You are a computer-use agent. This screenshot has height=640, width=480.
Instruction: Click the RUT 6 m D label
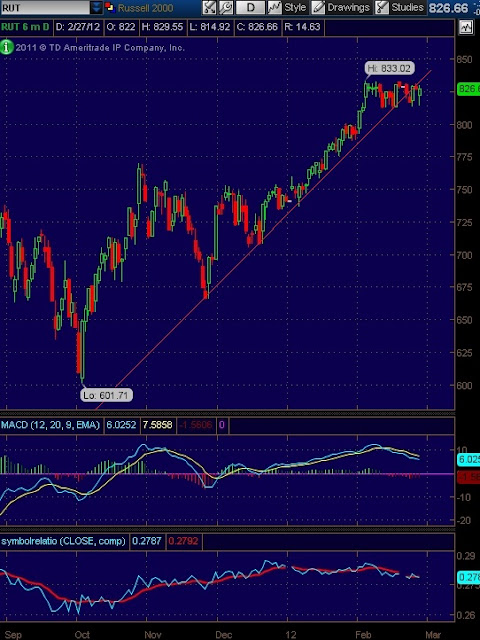[x=25, y=27]
